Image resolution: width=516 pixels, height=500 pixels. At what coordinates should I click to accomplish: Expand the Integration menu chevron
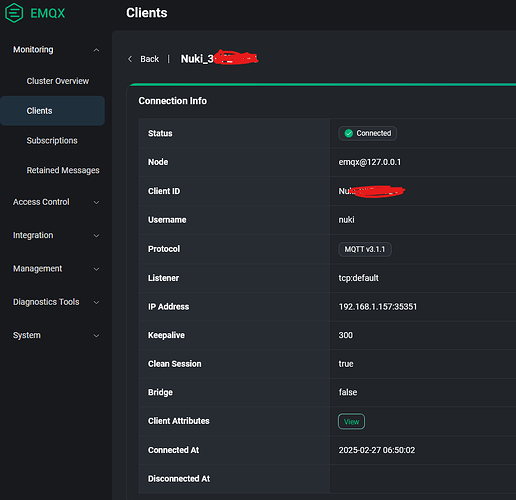pyautogui.click(x=96, y=236)
